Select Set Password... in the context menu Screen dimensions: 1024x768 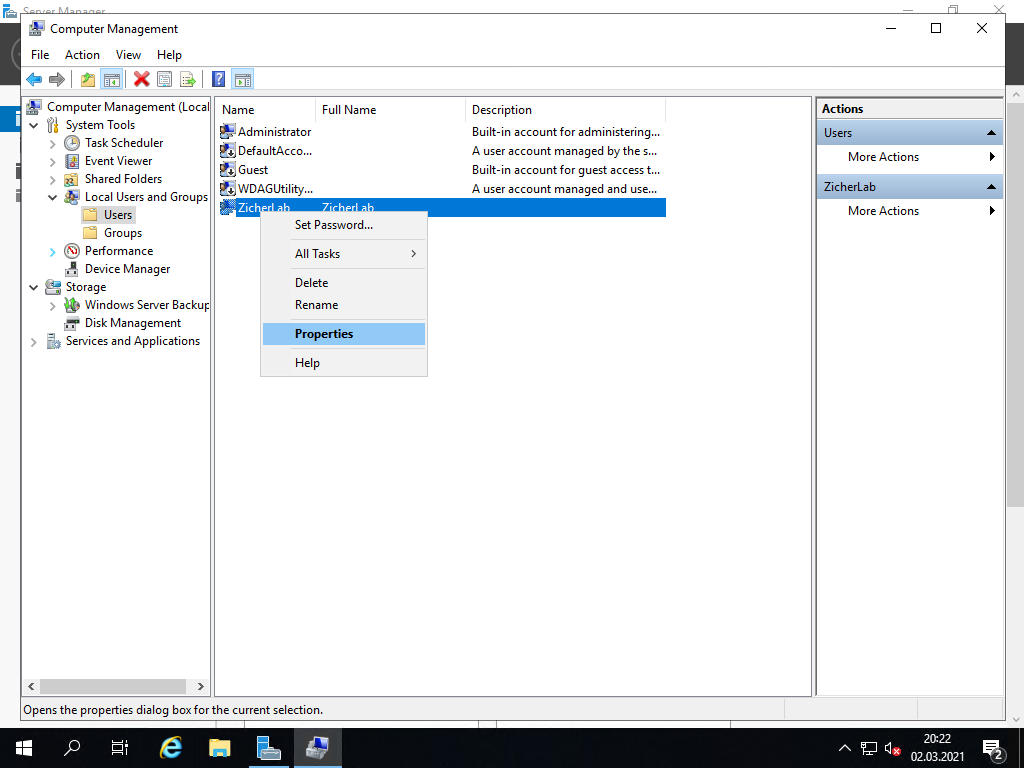[333, 225]
